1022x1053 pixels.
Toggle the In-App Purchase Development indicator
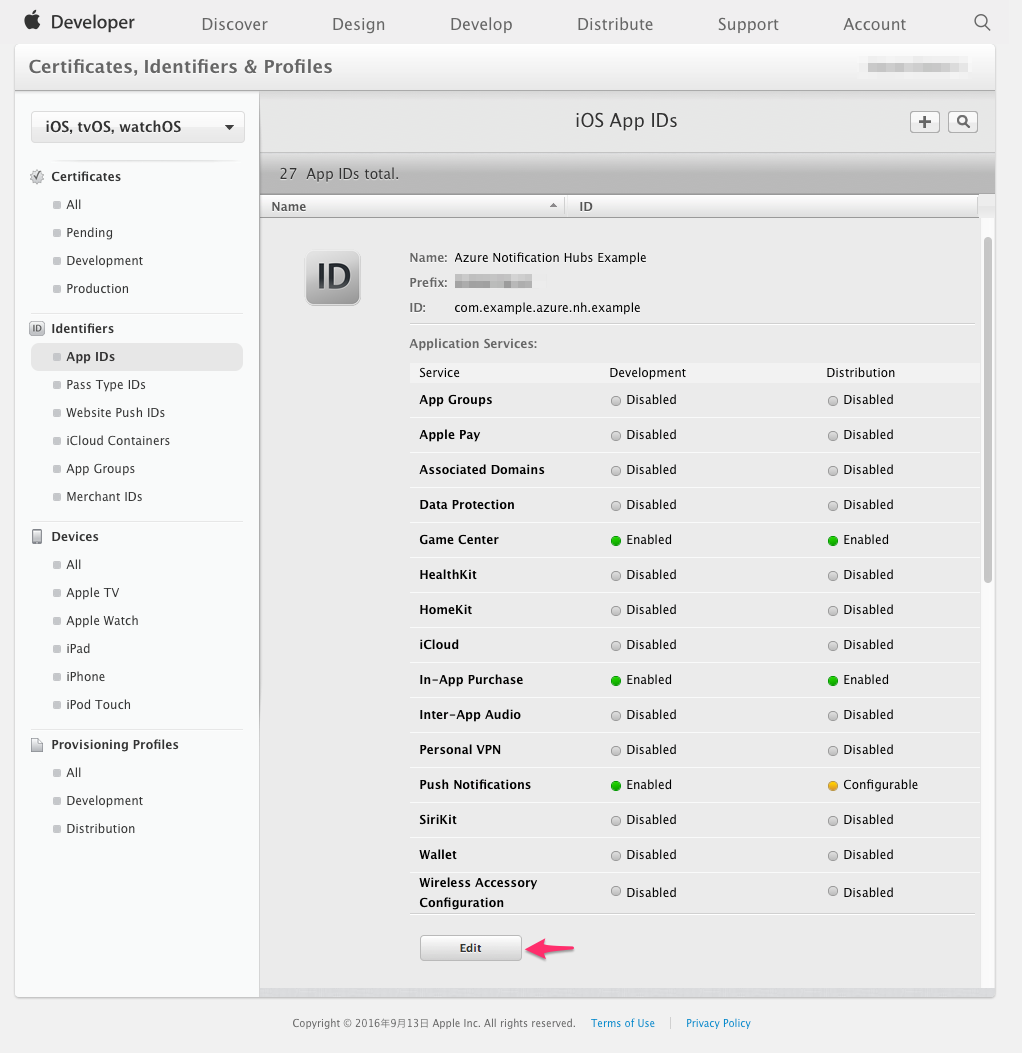[x=618, y=680]
